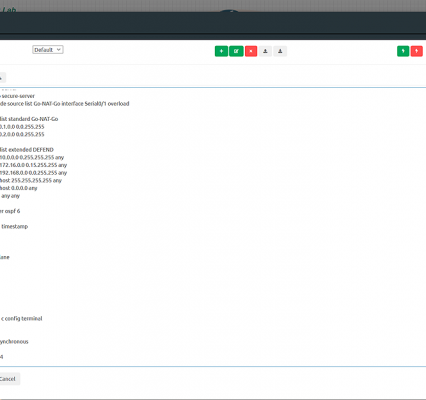Click the line containing 'Serial0/1 overload'
Screen dimensions: 426x400
65,104
